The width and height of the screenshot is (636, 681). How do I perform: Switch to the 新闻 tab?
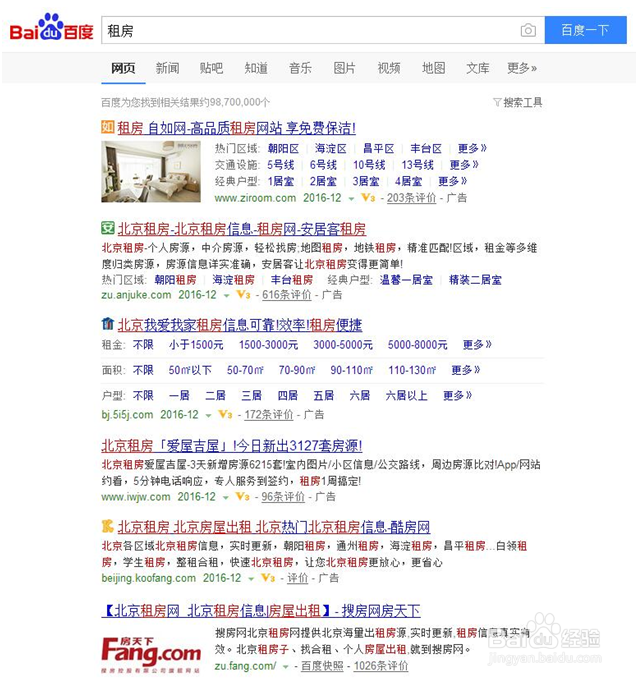(x=167, y=68)
